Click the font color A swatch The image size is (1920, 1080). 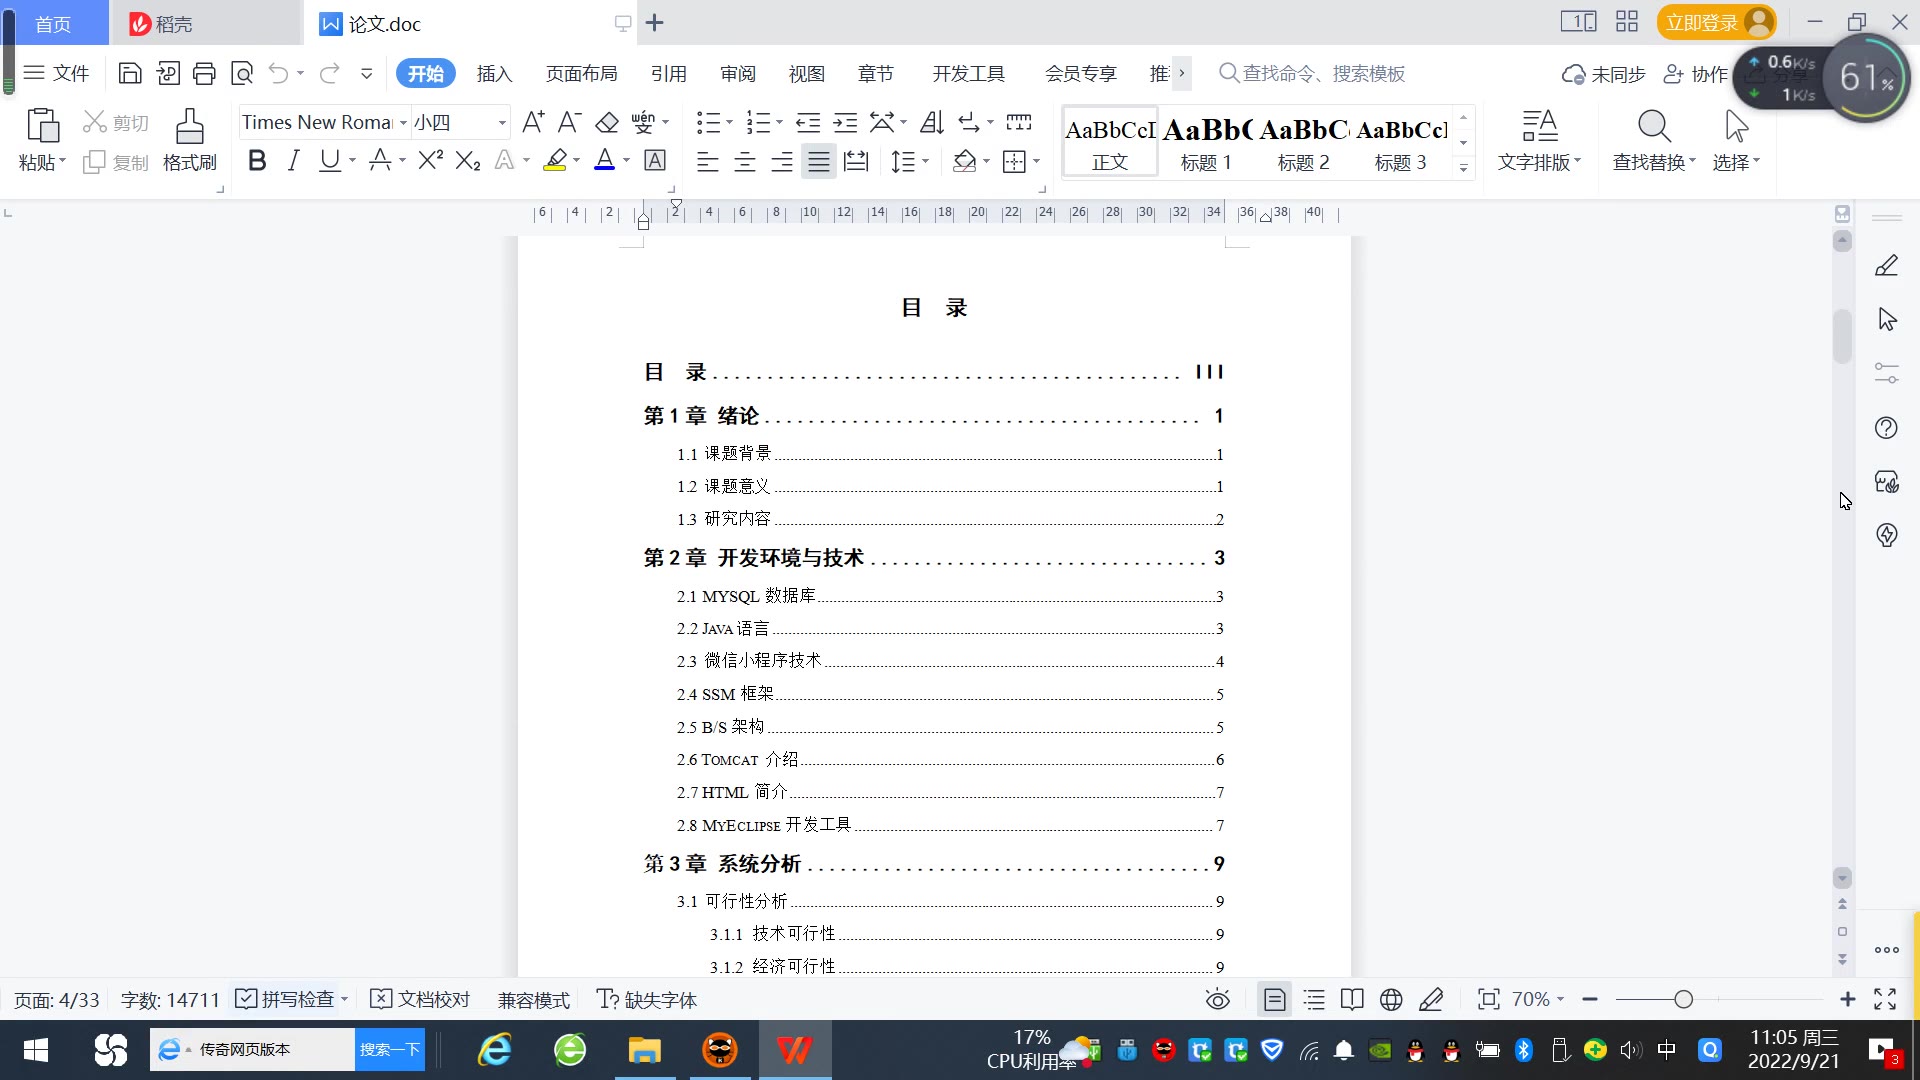[605, 160]
